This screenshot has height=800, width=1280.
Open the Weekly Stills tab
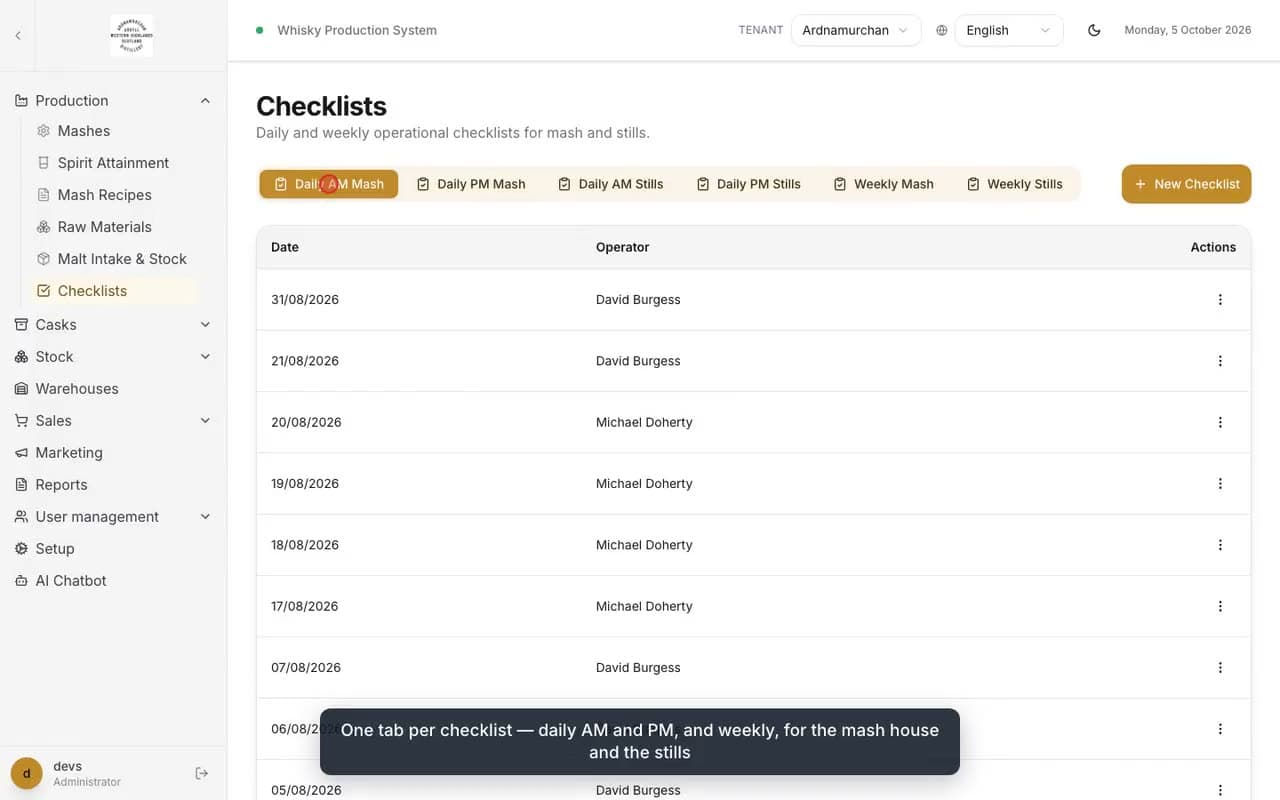pyautogui.click(x=1015, y=184)
